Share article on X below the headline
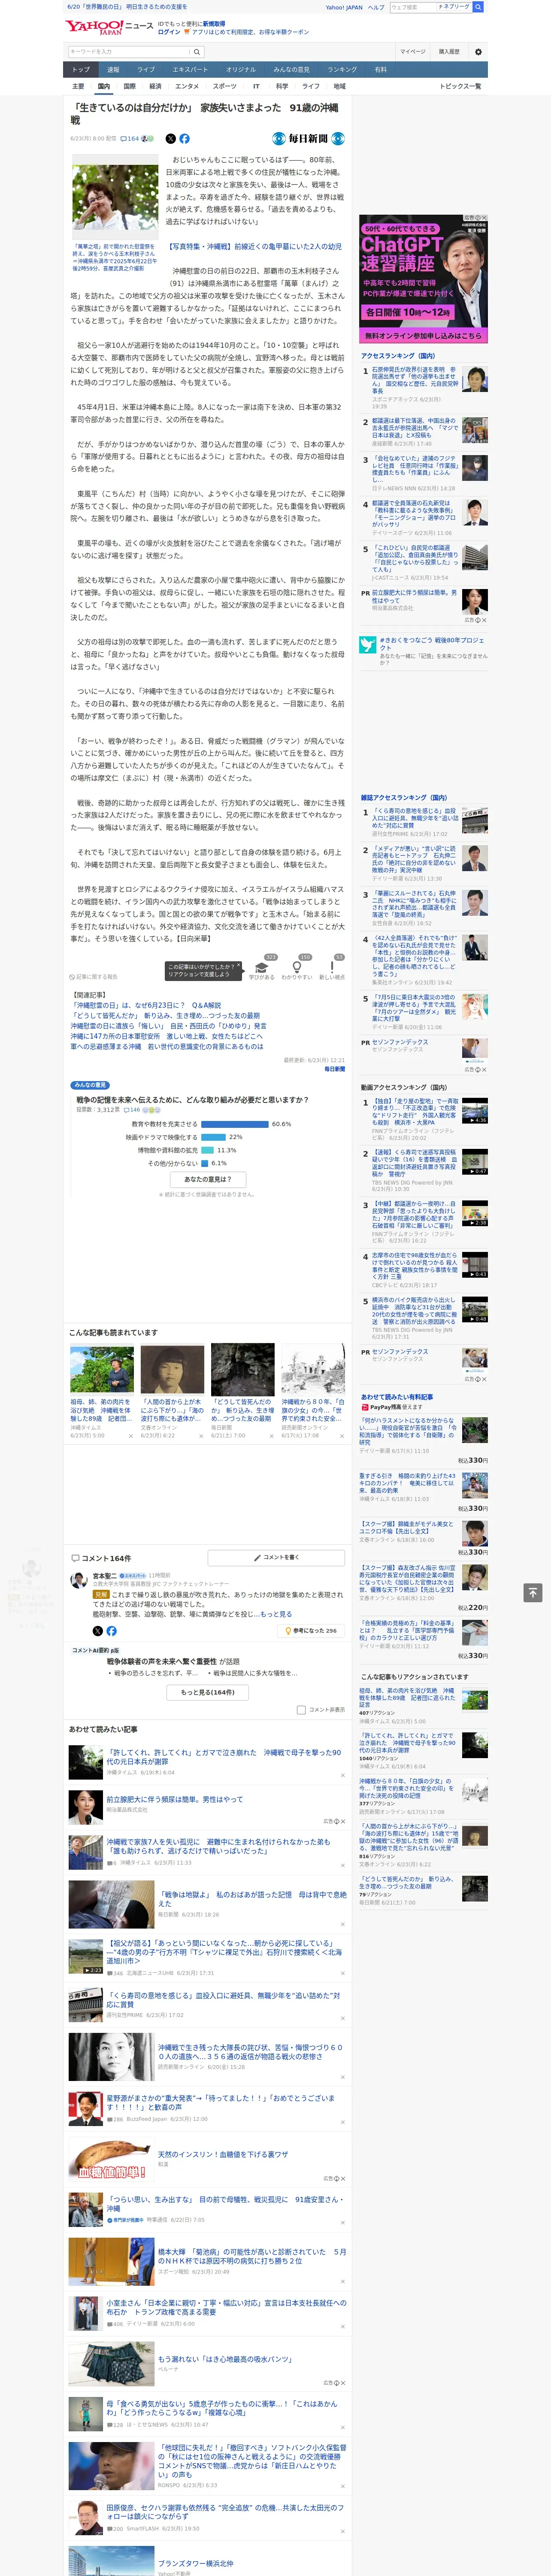This screenshot has height=2576, width=551. tap(170, 139)
